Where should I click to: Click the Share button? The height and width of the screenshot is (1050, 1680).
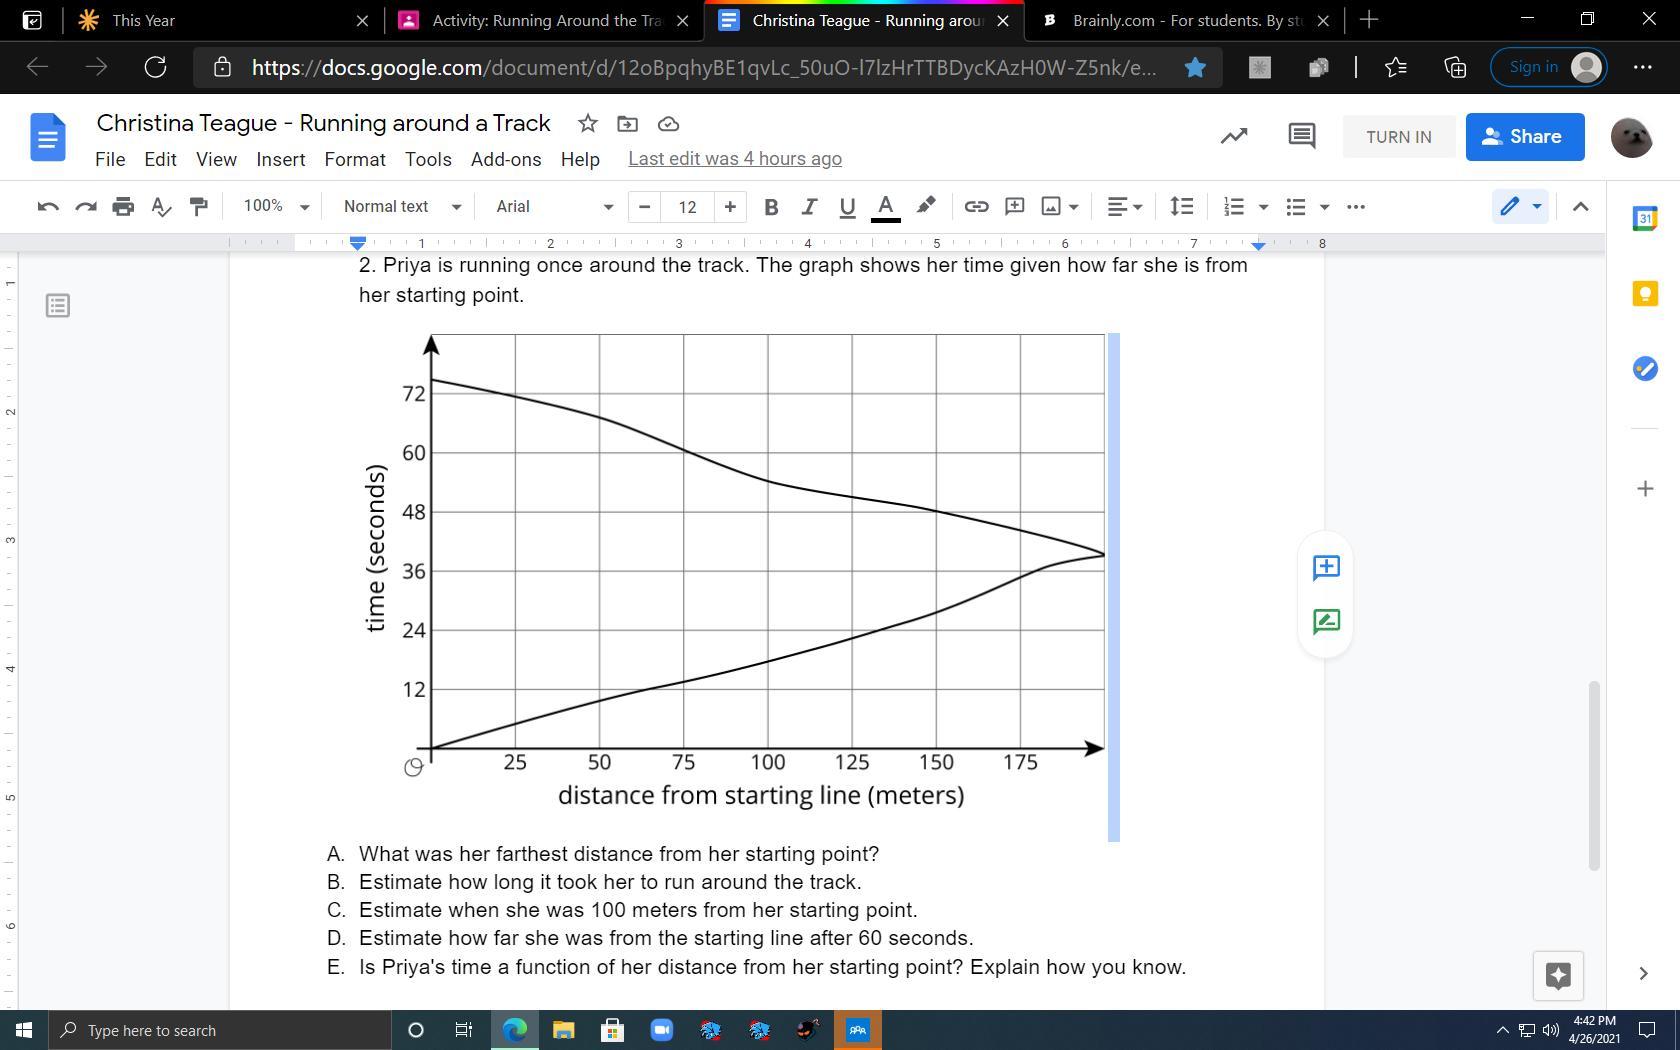[1525, 137]
